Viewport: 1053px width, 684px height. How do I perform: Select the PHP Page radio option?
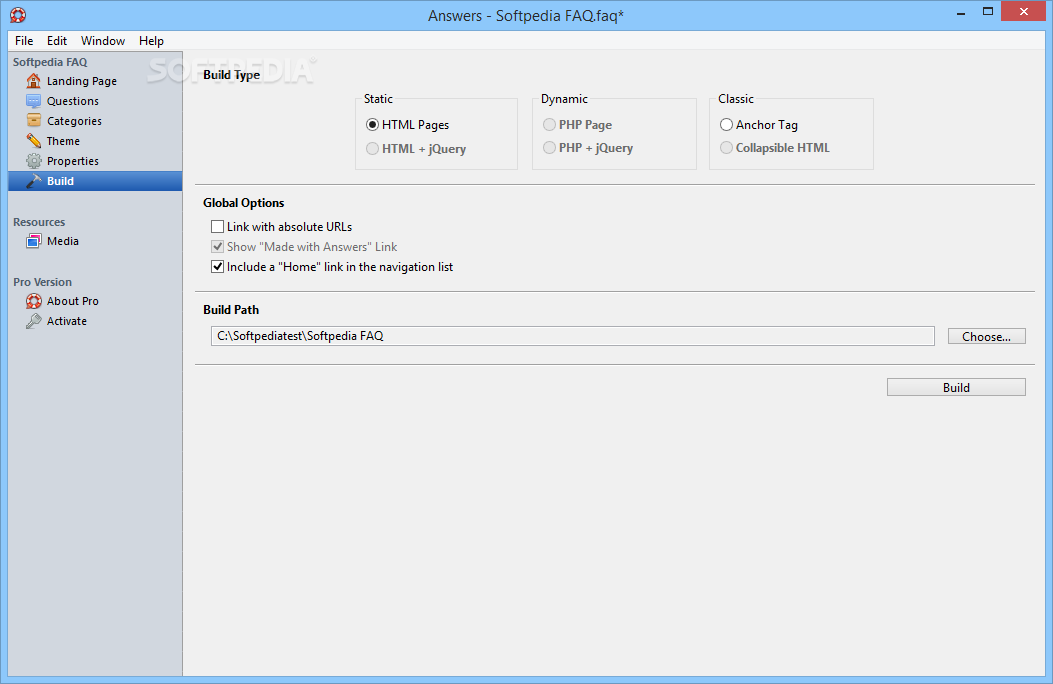coord(549,125)
